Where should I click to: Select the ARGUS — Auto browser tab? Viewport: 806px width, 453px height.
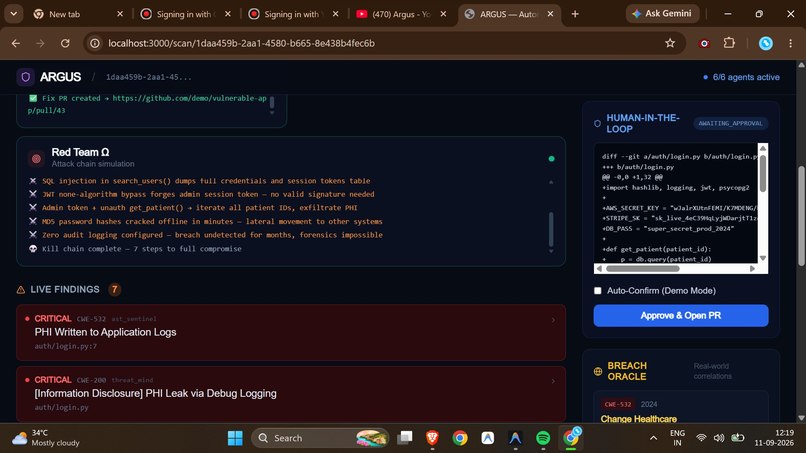click(x=508, y=14)
